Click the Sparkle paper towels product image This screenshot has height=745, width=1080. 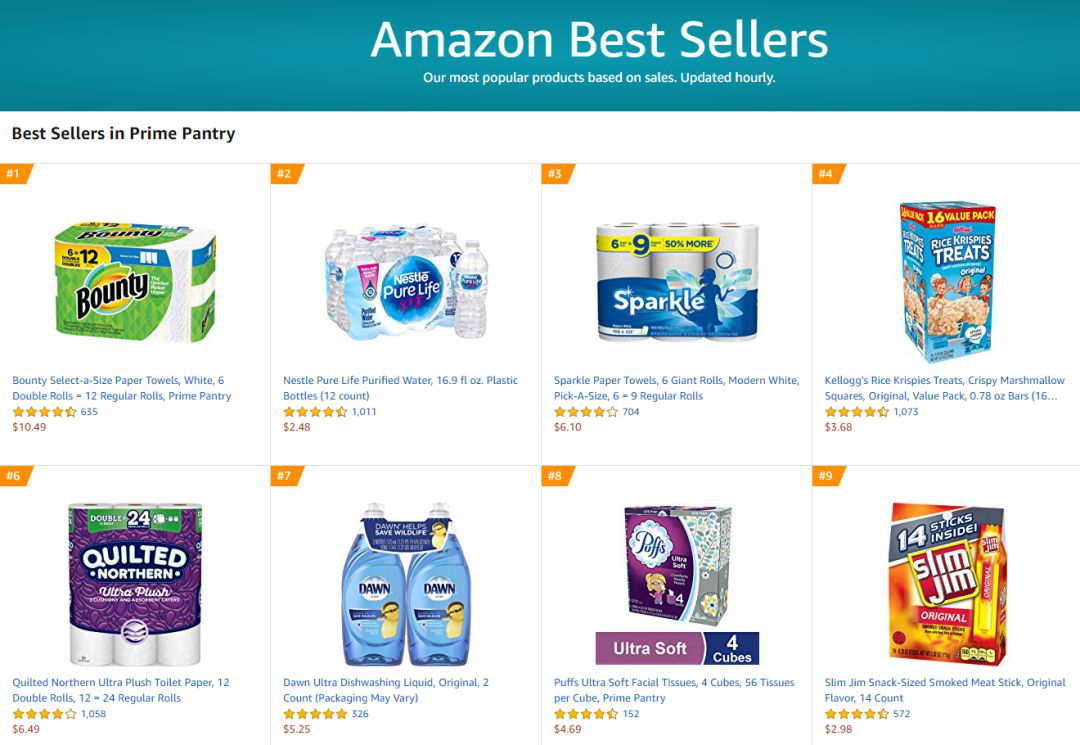tap(677, 282)
